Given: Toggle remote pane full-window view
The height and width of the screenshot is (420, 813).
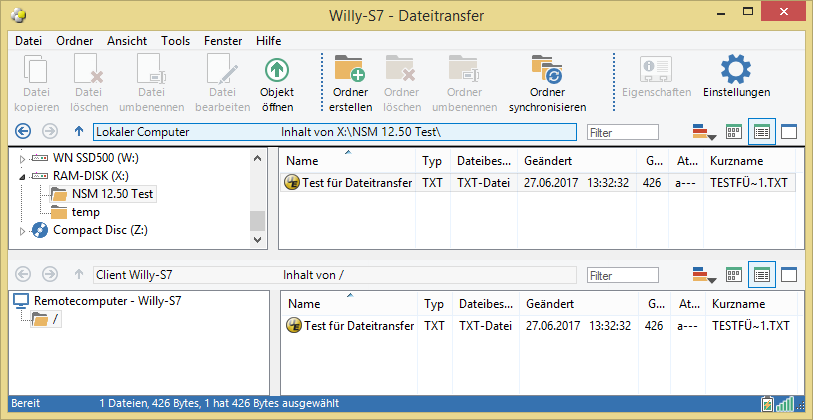Looking at the screenshot, I should click(789, 274).
